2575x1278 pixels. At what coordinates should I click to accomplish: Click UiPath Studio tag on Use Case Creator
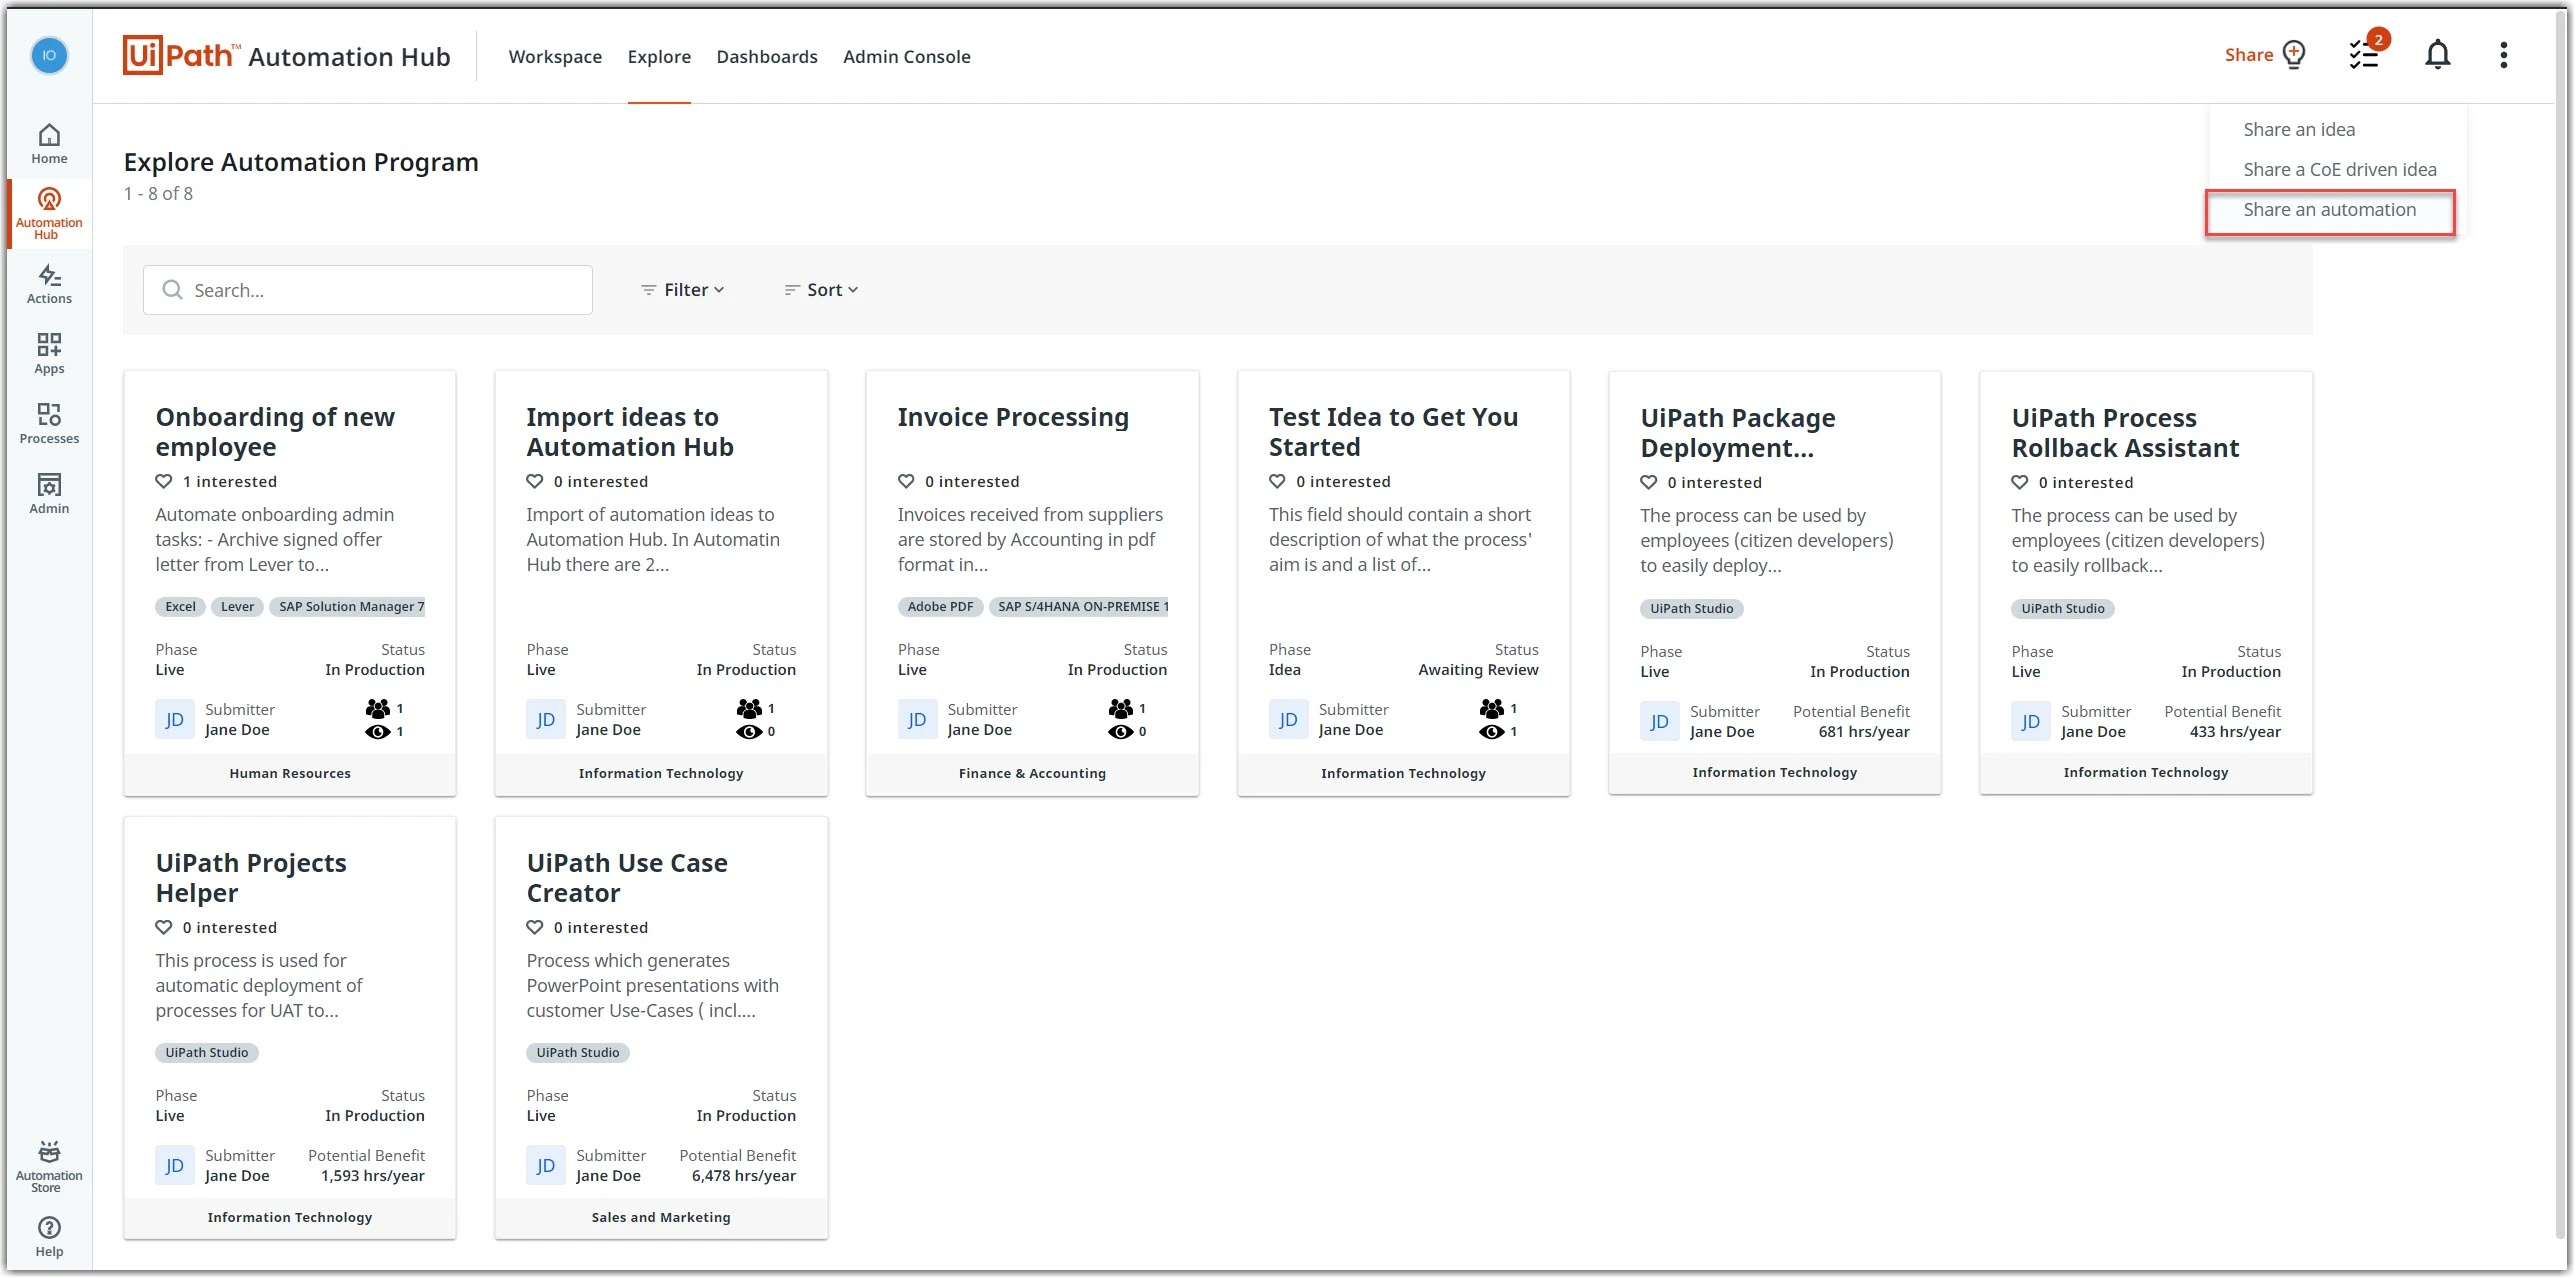(x=577, y=1052)
